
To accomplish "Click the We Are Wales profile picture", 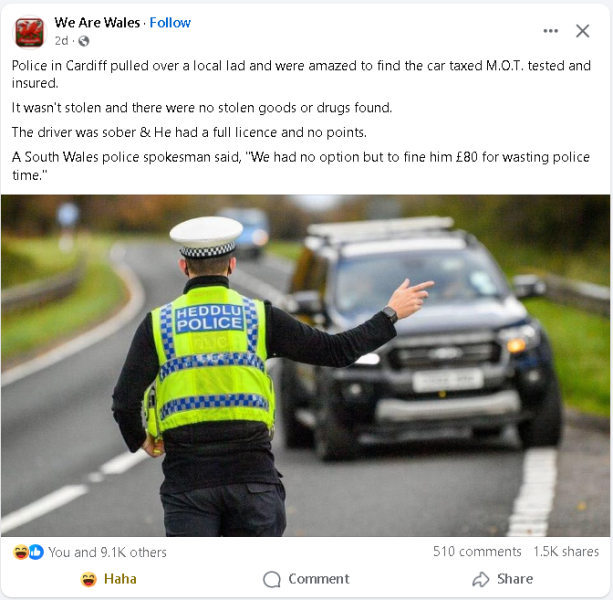I will coord(29,32).
